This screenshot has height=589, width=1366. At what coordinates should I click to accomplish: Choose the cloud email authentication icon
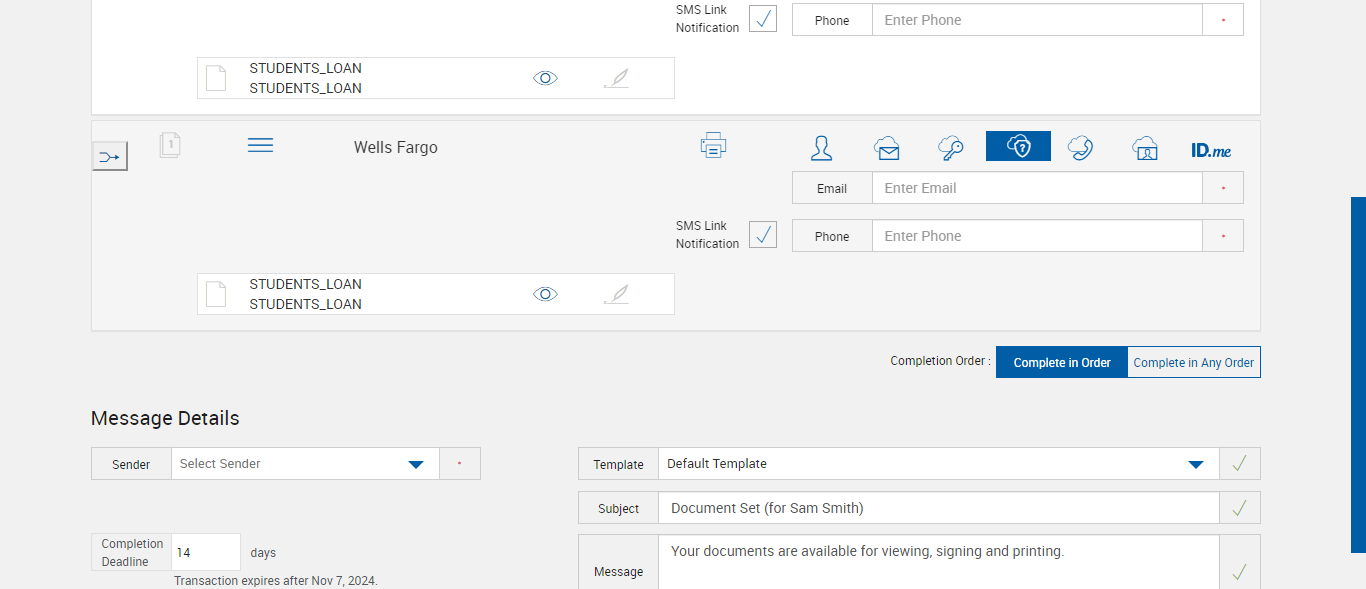coord(886,149)
